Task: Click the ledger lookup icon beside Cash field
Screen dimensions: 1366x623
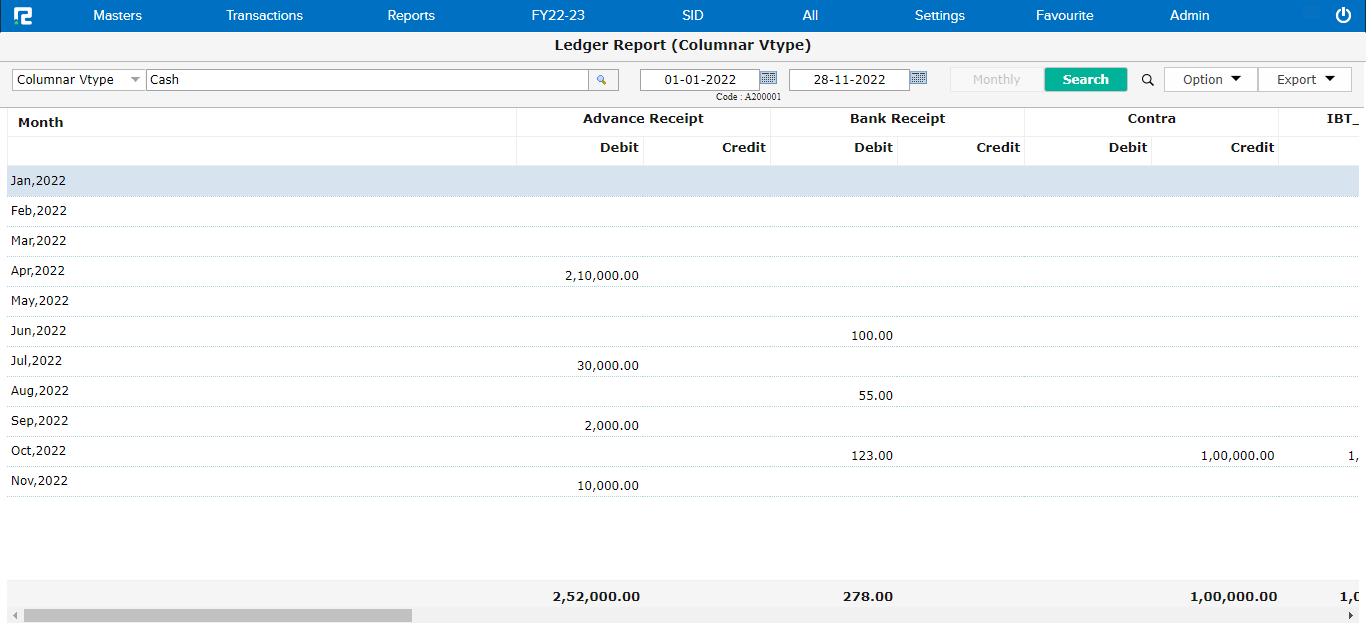Action: (602, 80)
